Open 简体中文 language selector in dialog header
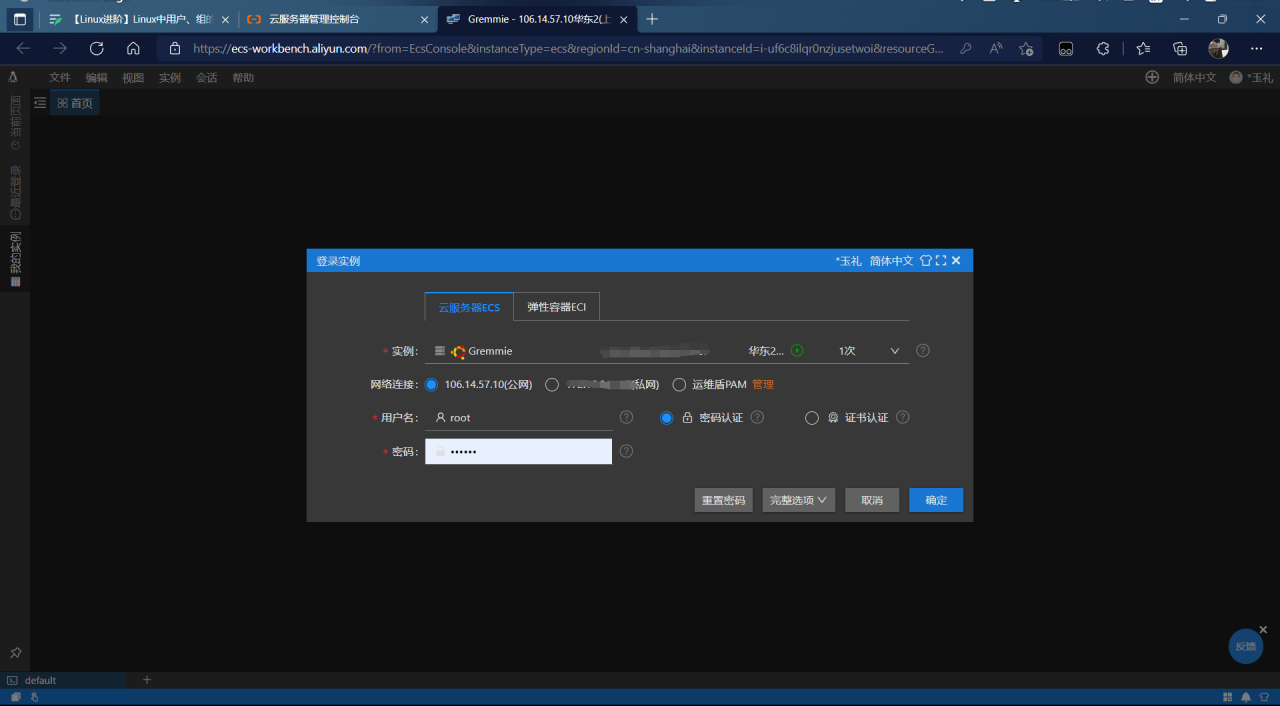The width and height of the screenshot is (1280, 706). tap(891, 260)
